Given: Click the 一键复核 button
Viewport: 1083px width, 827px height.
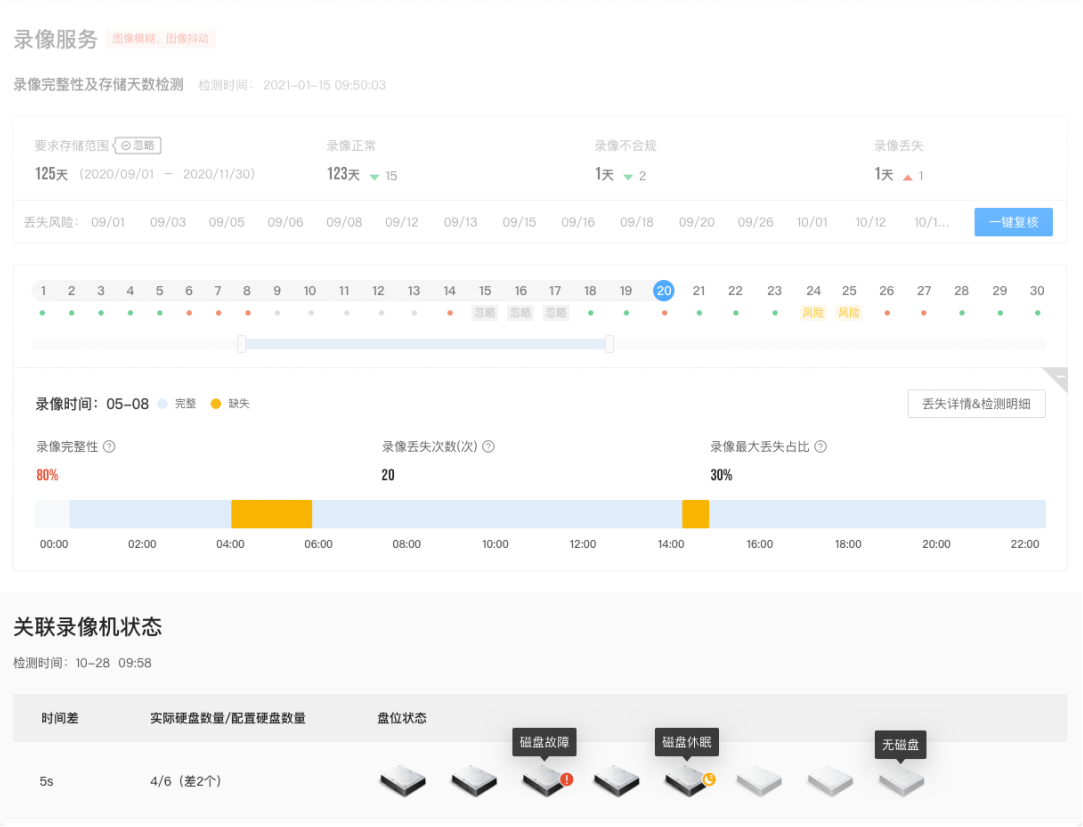Looking at the screenshot, I should point(1013,222).
